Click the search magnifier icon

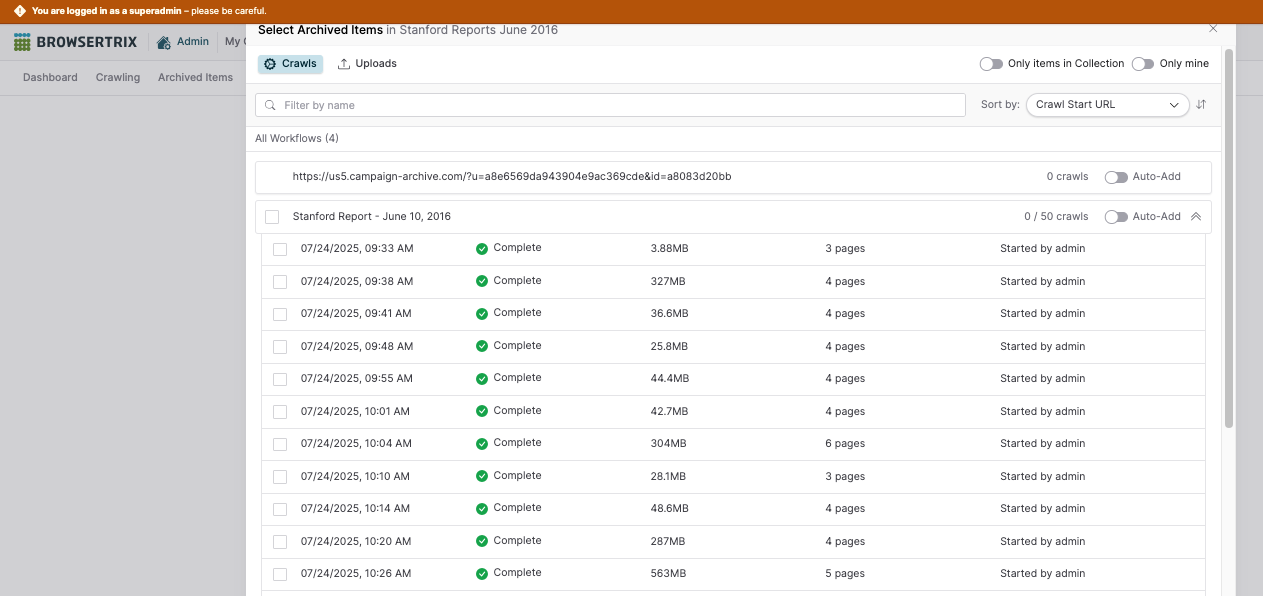pyautogui.click(x=271, y=105)
